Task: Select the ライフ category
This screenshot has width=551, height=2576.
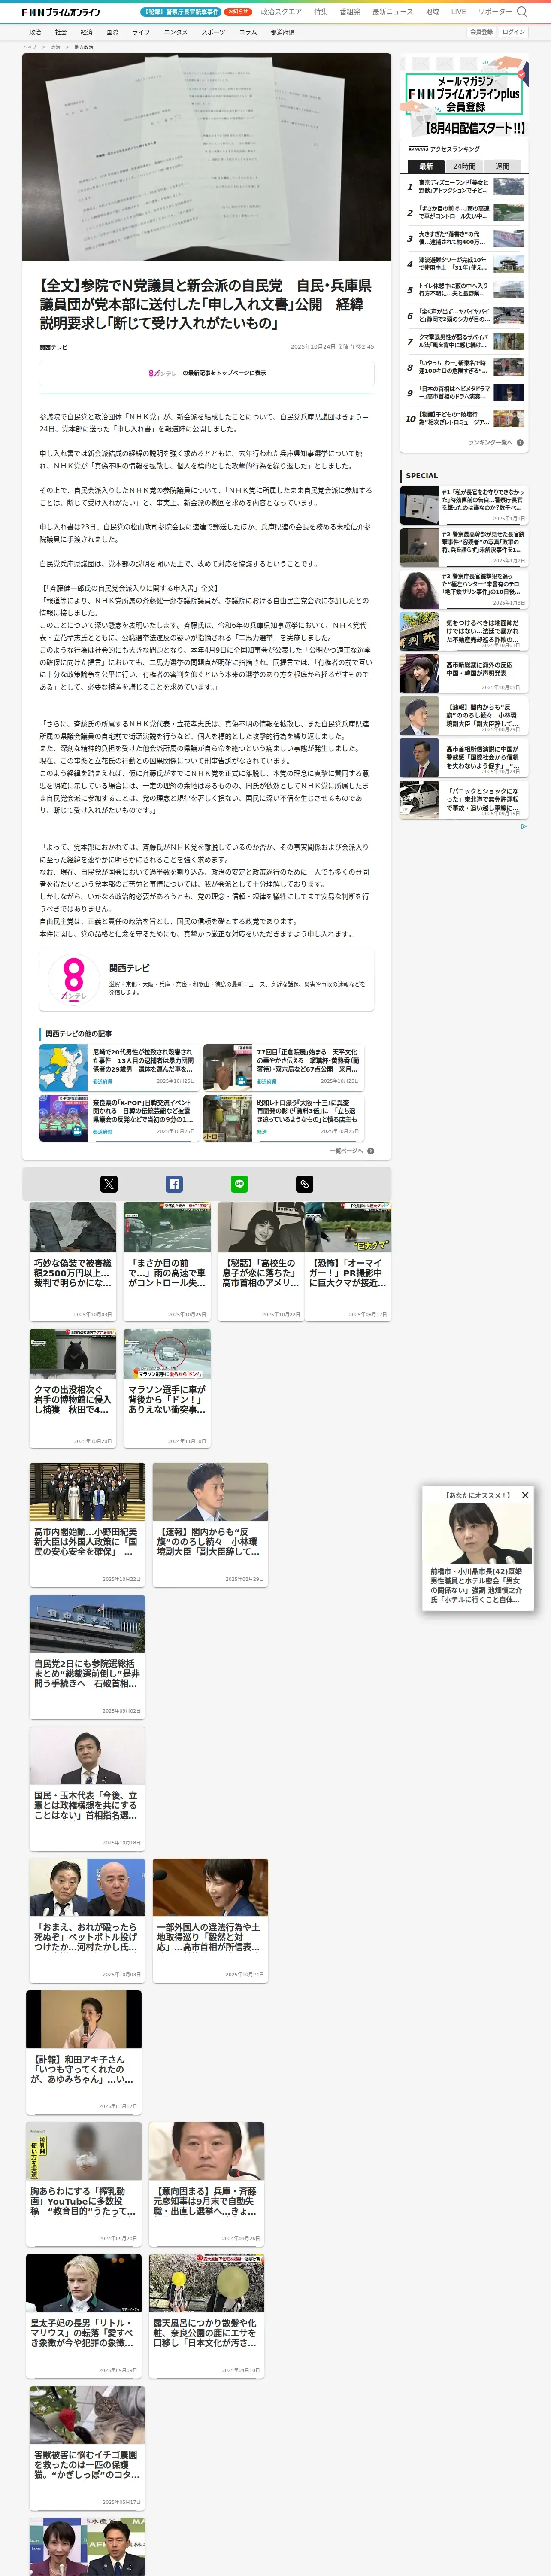Action: pyautogui.click(x=141, y=32)
